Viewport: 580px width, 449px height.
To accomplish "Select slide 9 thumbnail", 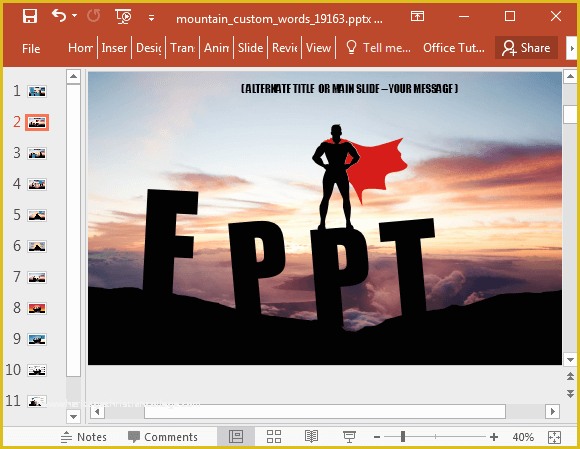I will pos(37,339).
